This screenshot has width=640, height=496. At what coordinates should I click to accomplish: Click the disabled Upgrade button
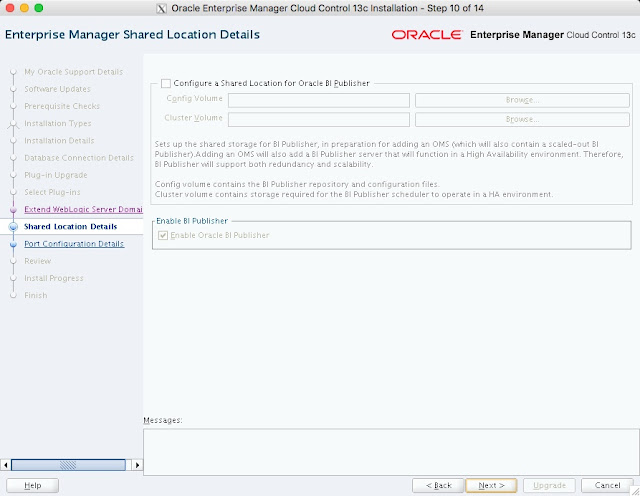pos(549,485)
